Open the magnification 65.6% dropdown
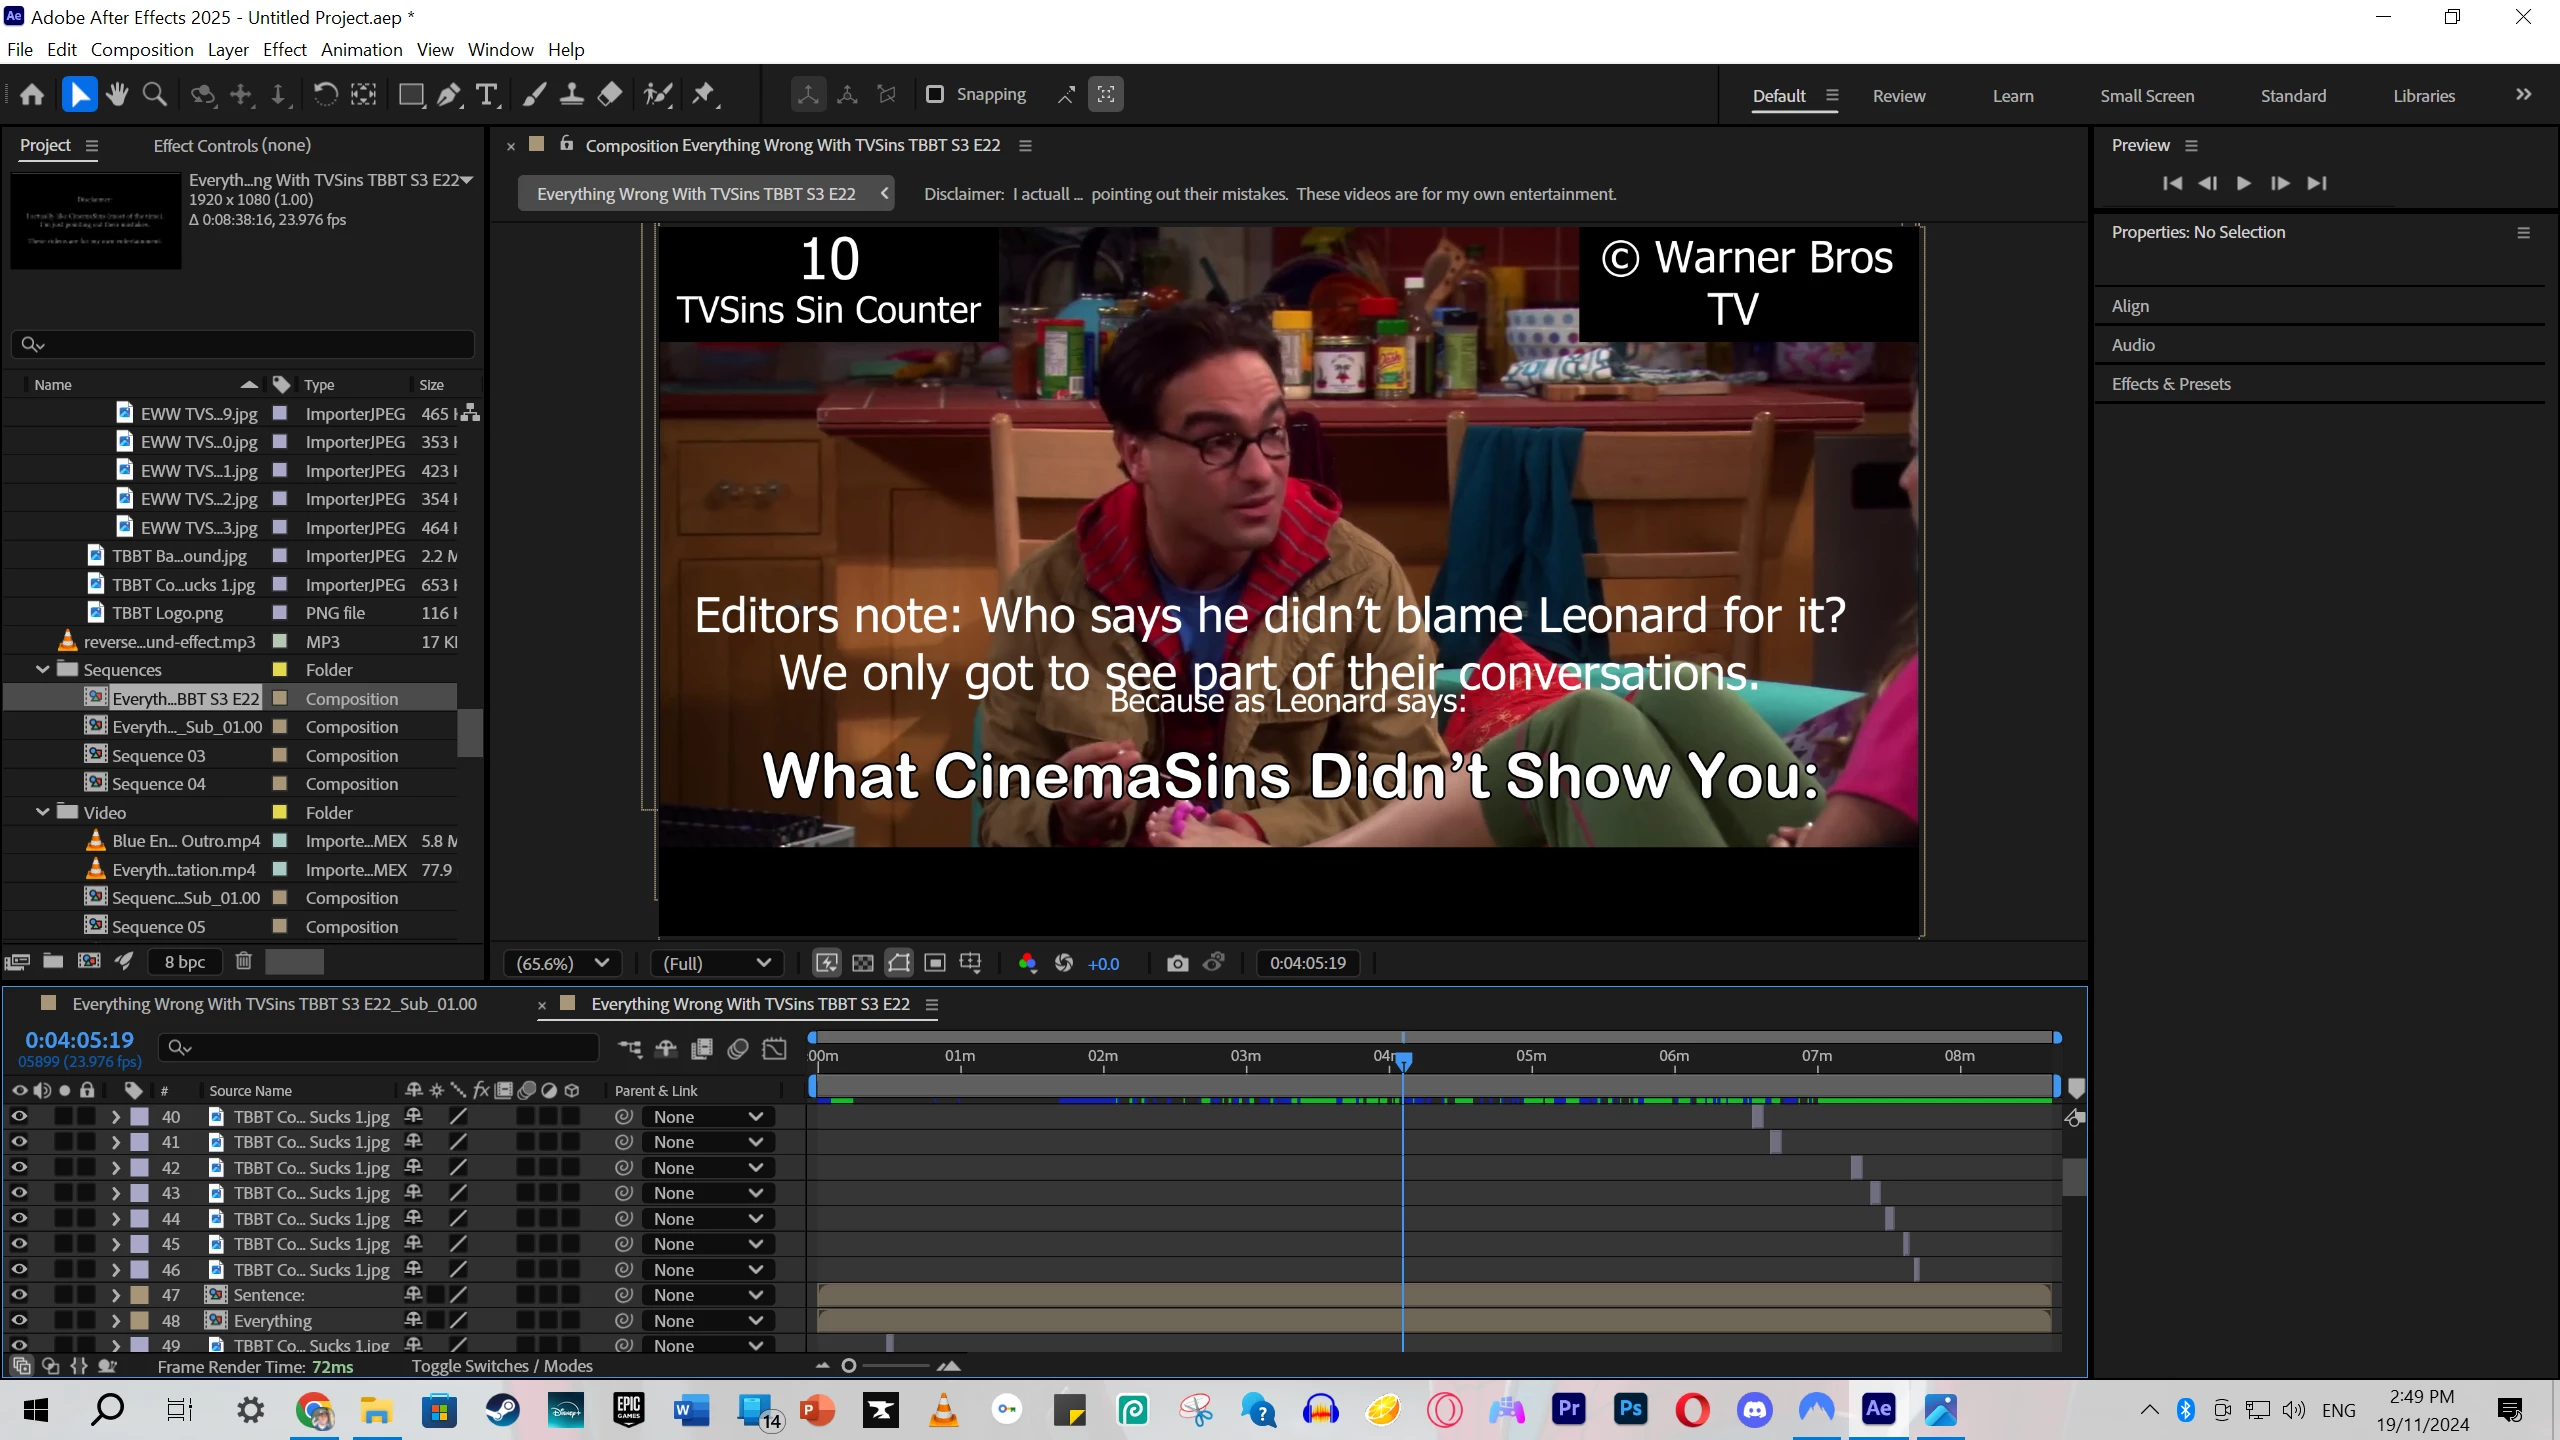Screen dimensions: 2560x1440 click(562, 963)
